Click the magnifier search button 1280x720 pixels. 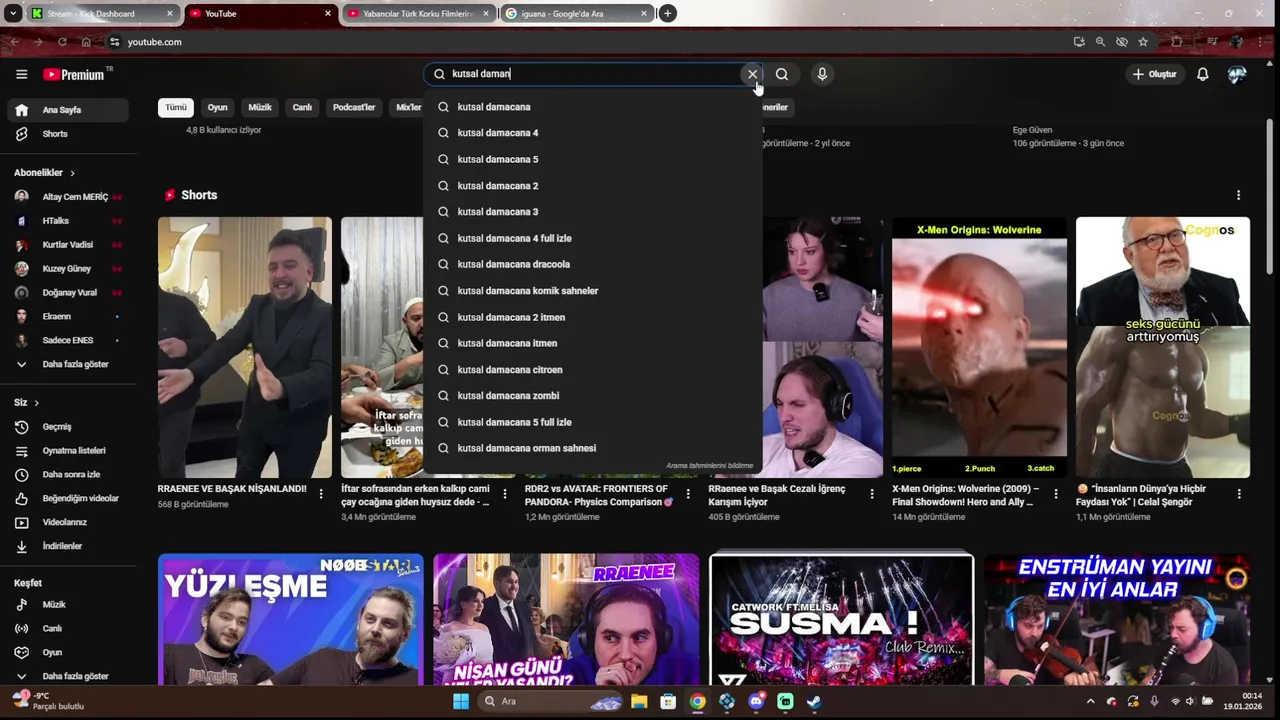coord(782,74)
